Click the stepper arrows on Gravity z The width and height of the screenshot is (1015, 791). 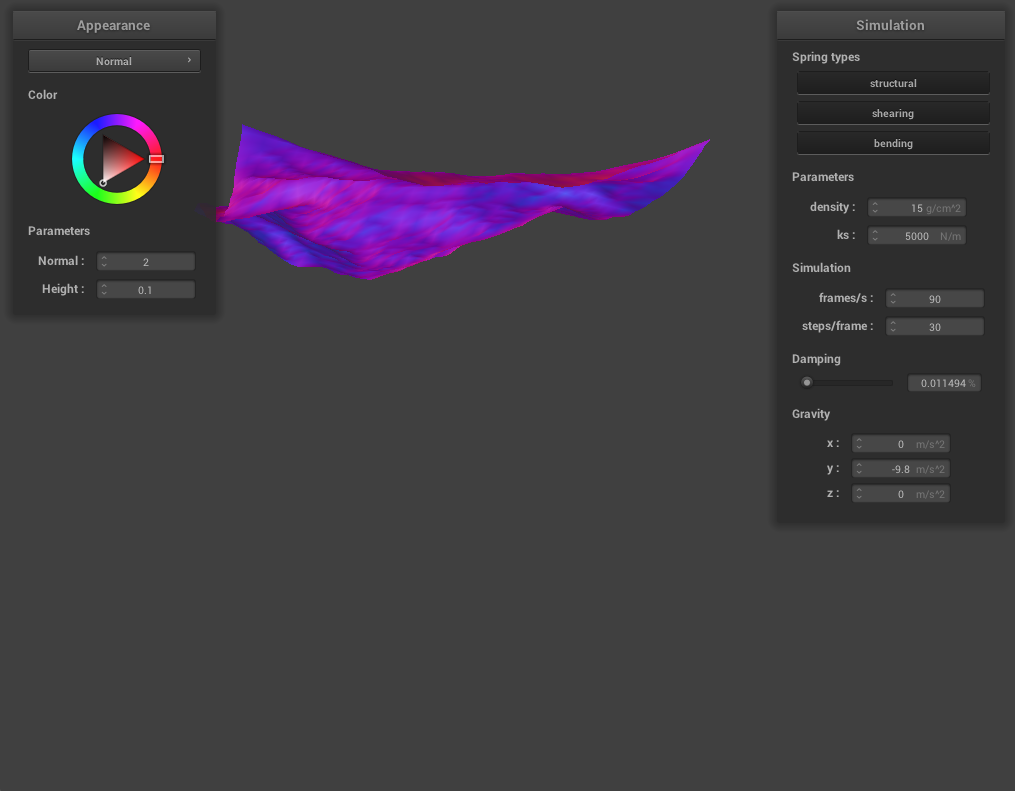click(859, 494)
